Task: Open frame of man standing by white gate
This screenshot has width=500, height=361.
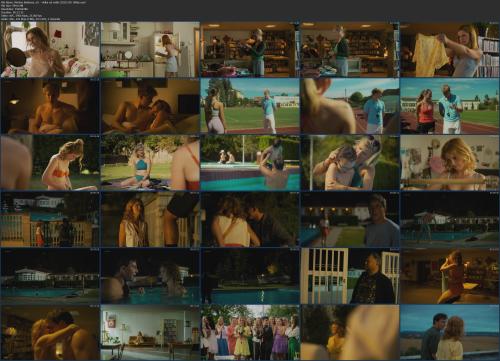Action: point(350,276)
